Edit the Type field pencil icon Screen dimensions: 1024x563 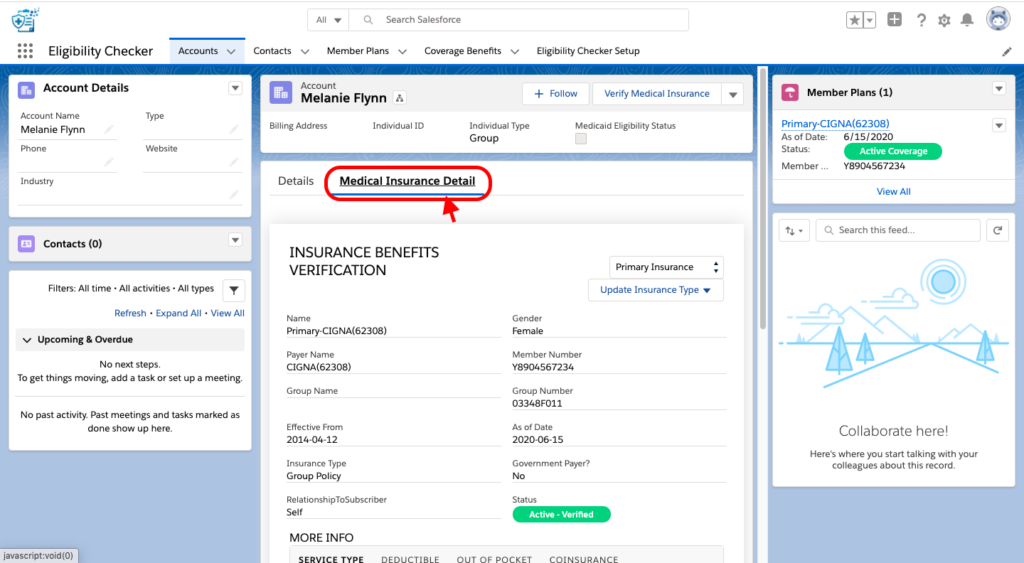(x=234, y=129)
